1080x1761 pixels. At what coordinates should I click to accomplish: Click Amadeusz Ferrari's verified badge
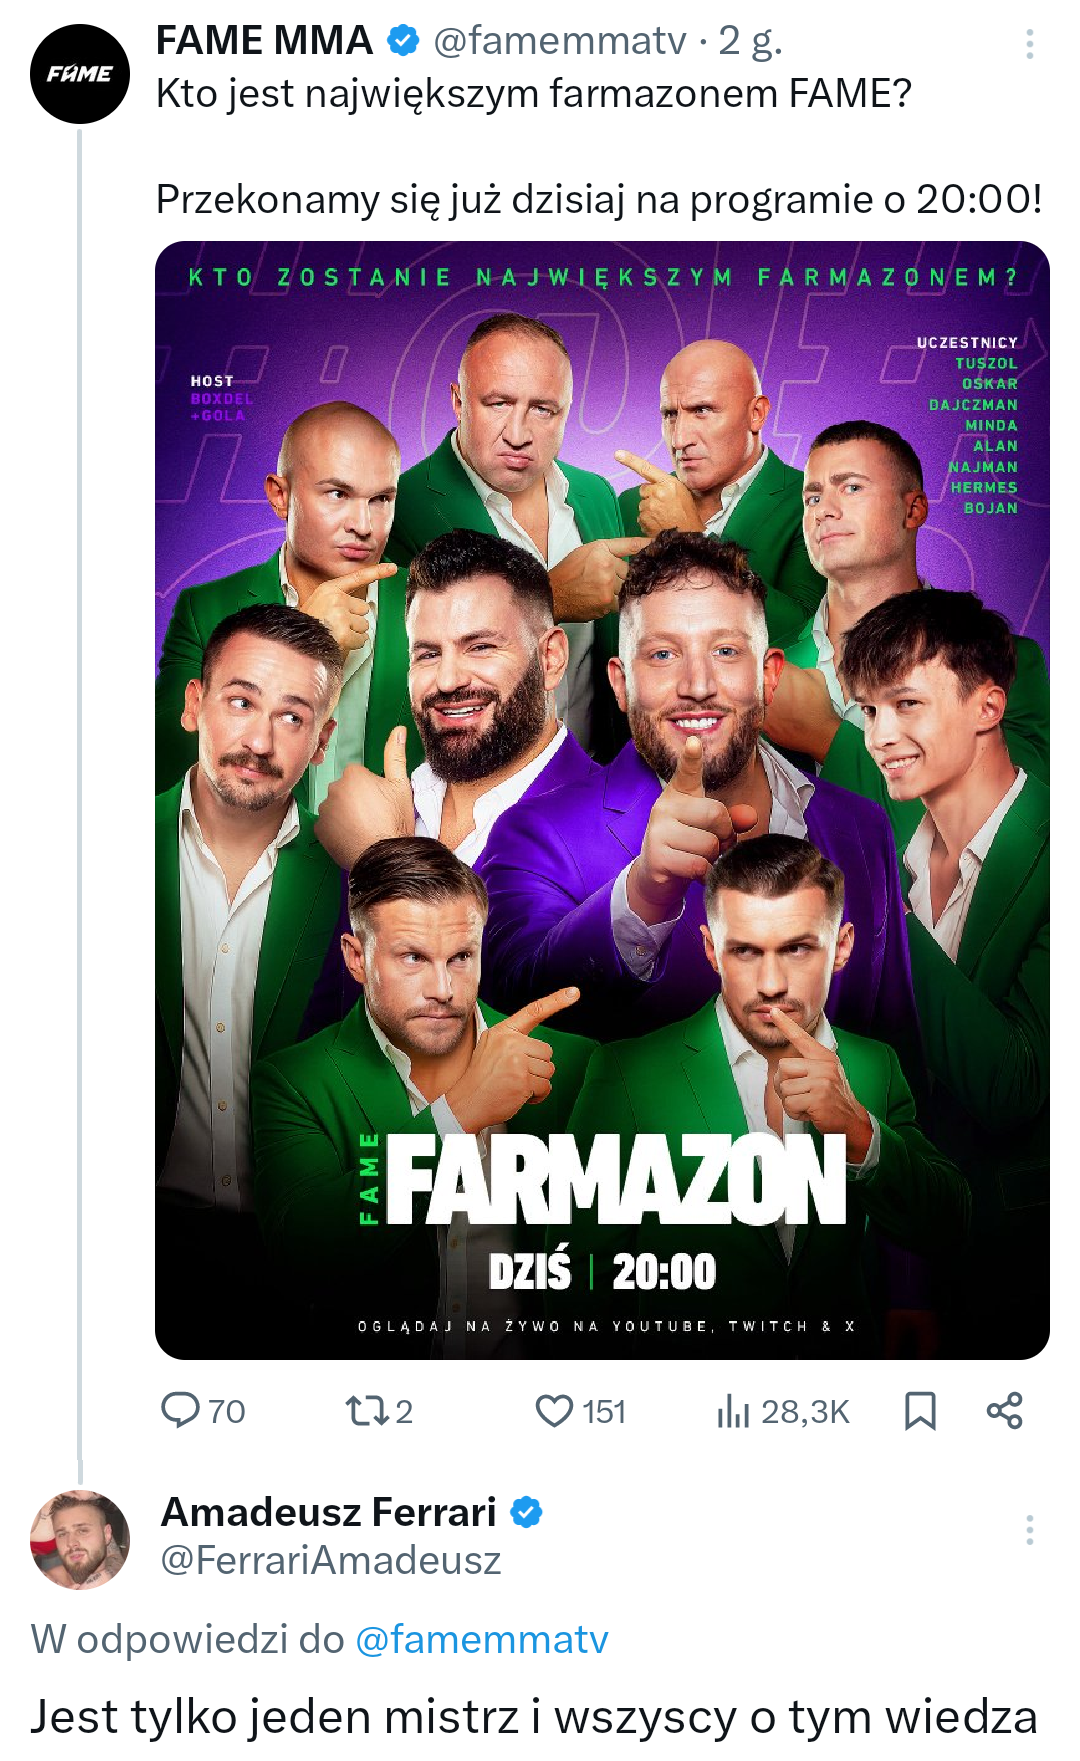527,1512
